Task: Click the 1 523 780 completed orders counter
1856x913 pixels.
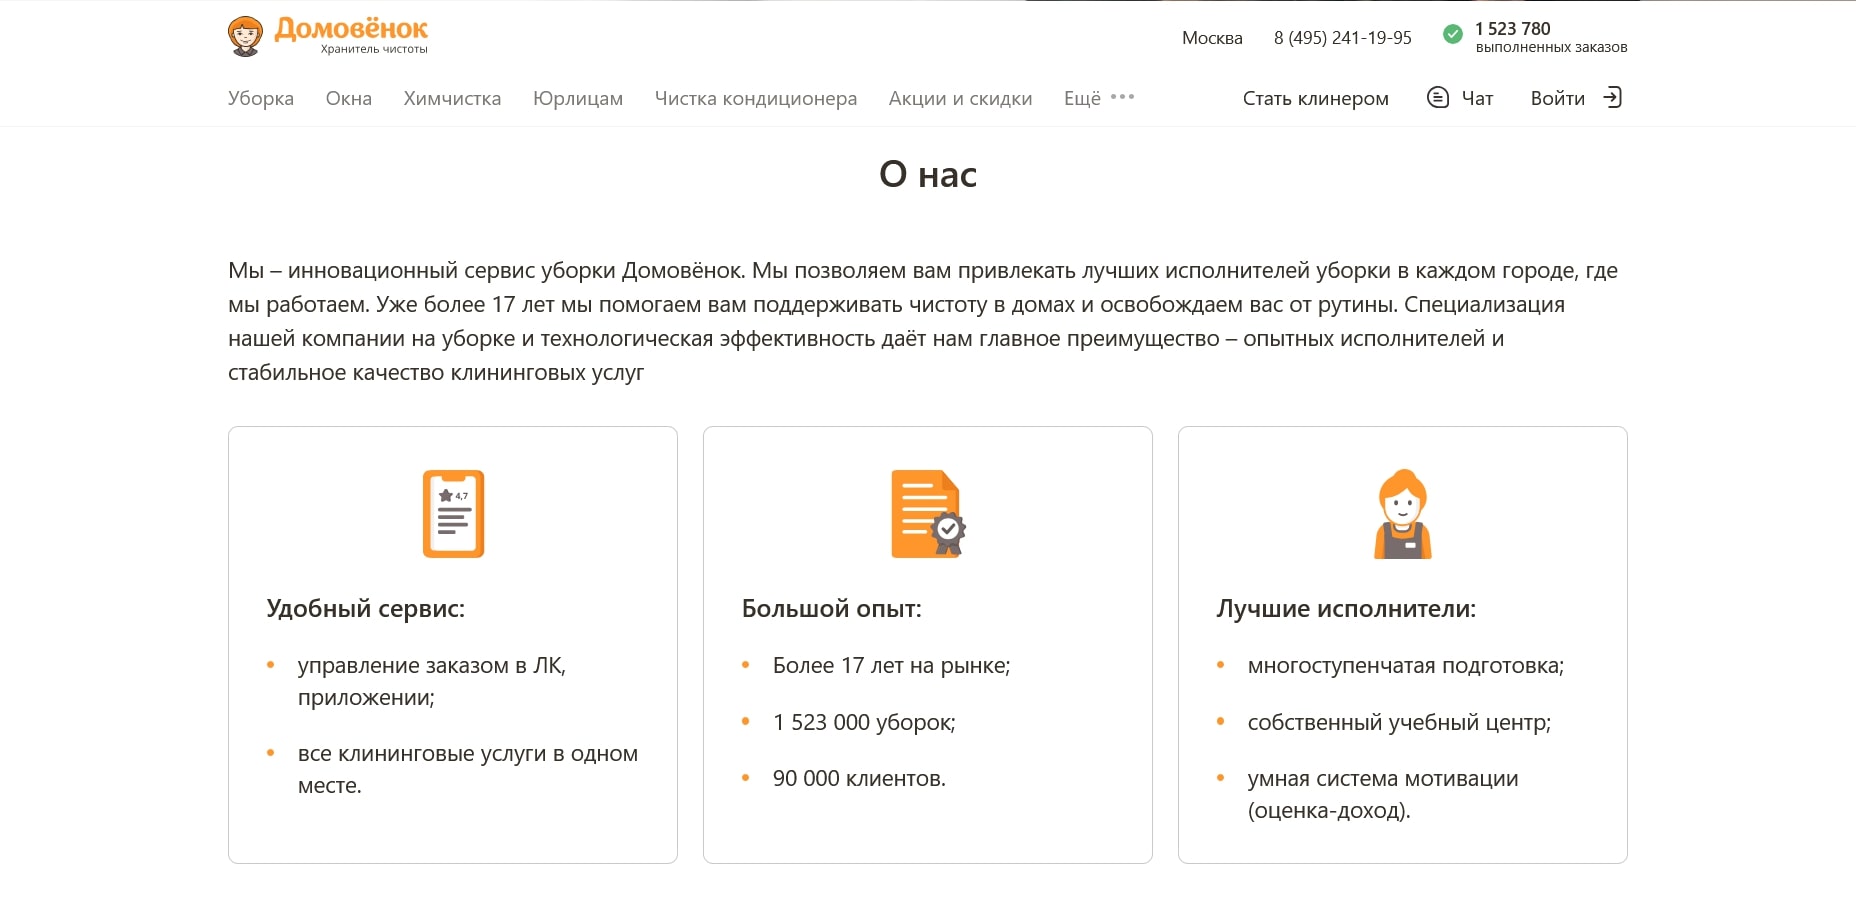Action: pos(1511,29)
